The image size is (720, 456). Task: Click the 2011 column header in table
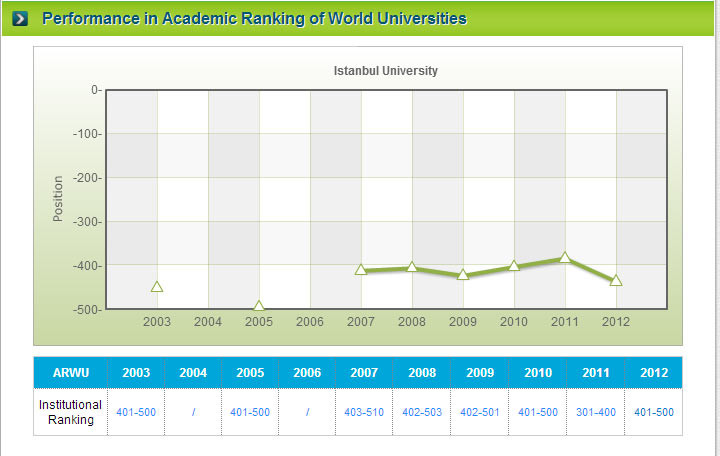click(x=596, y=373)
